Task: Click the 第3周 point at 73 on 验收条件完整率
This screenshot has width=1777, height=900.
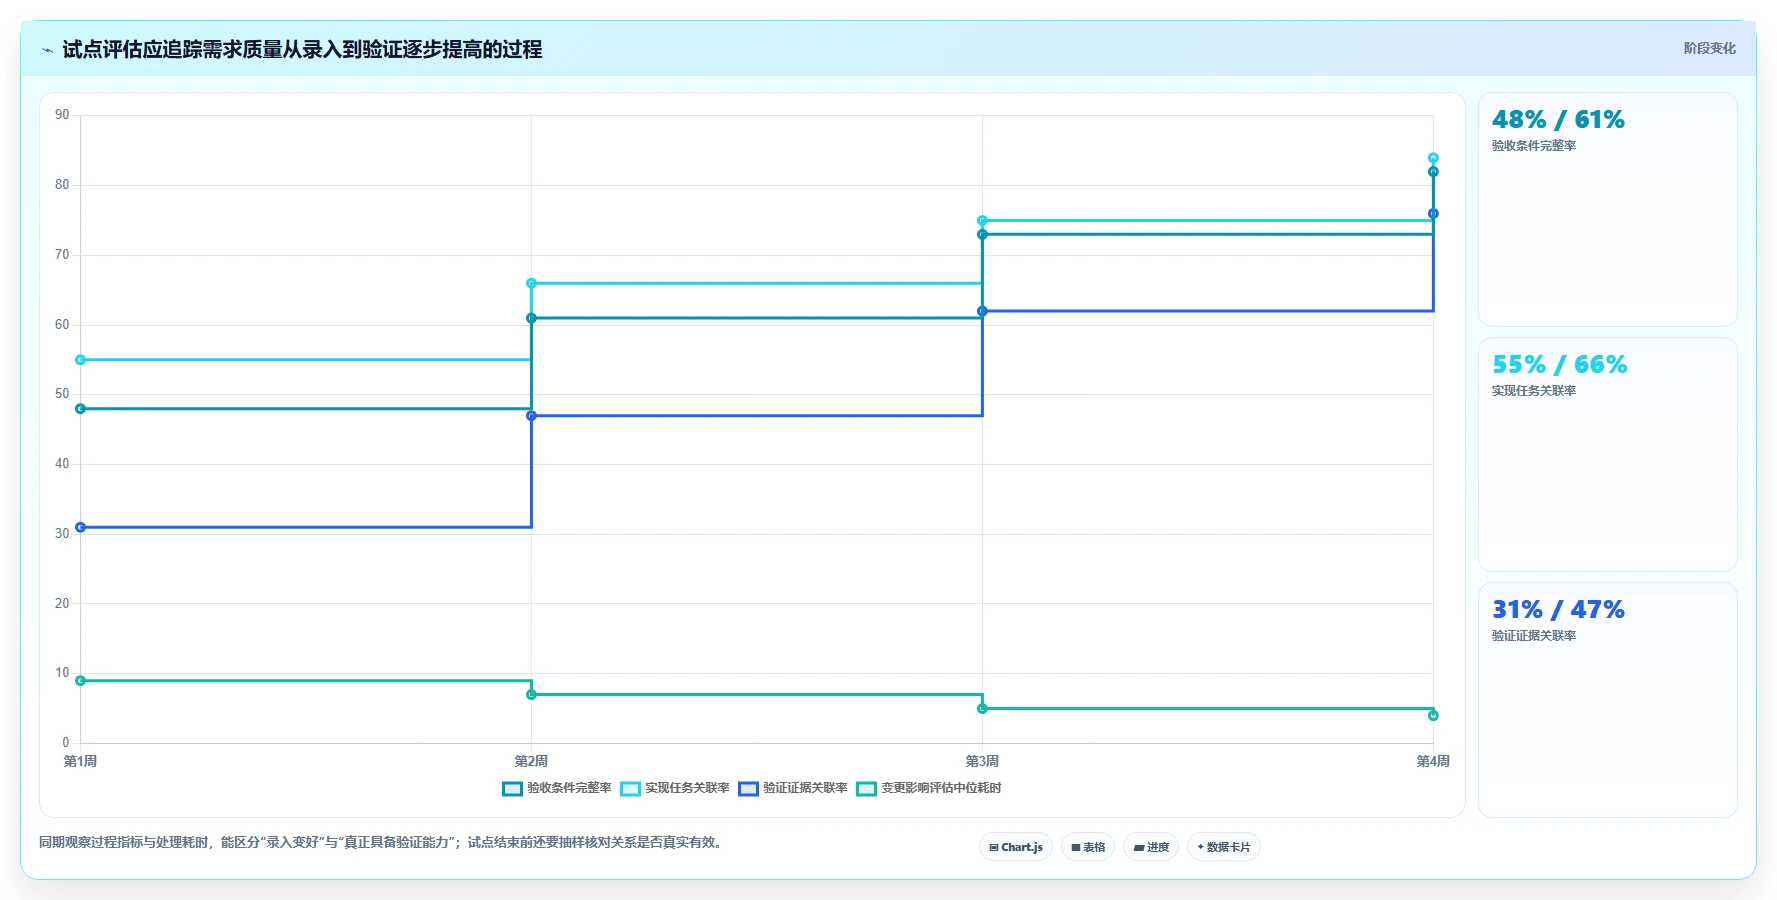Action: 982,235
